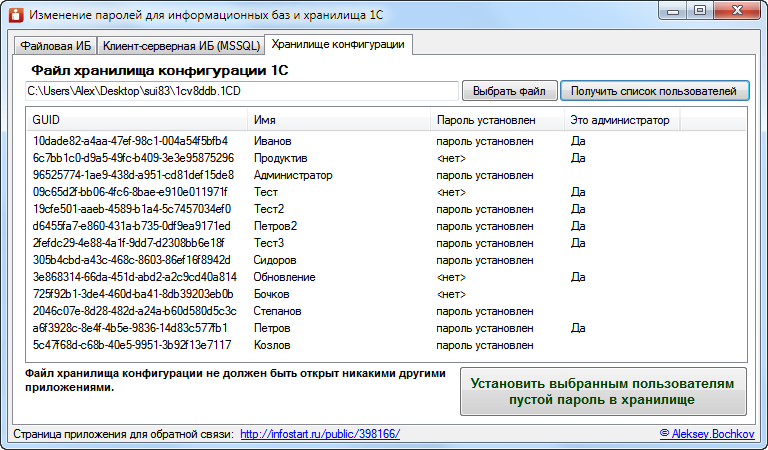Image resolution: width=768 pixels, height=450 pixels.
Task: Click the Да administrator cell for Обновление
Action: 578,277
